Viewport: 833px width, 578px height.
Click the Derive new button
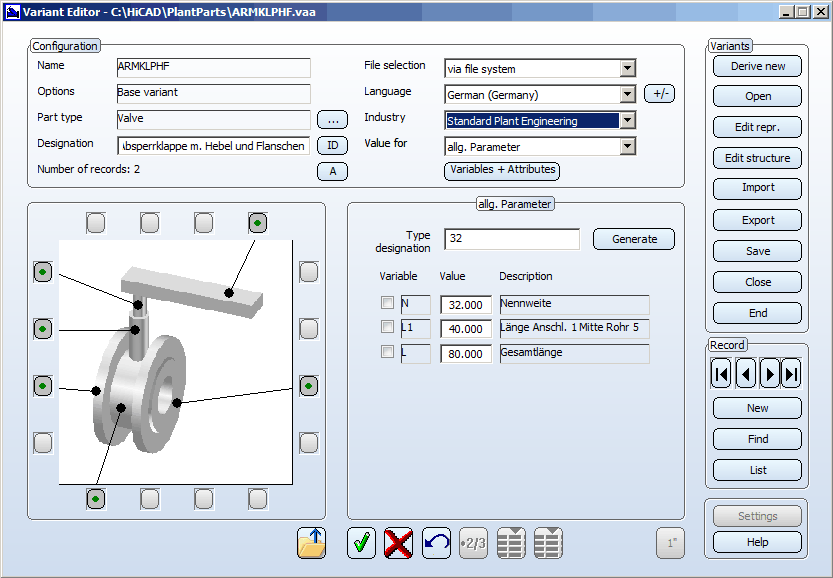[757, 67]
